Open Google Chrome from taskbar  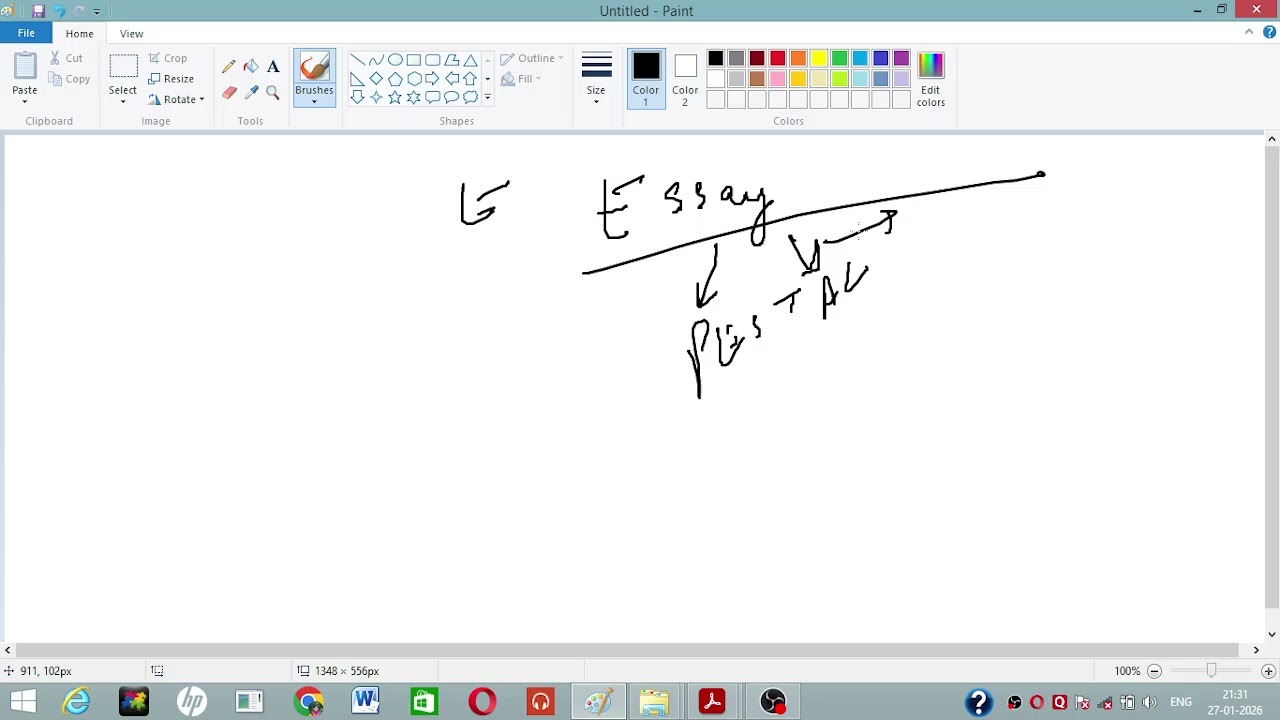tap(309, 701)
